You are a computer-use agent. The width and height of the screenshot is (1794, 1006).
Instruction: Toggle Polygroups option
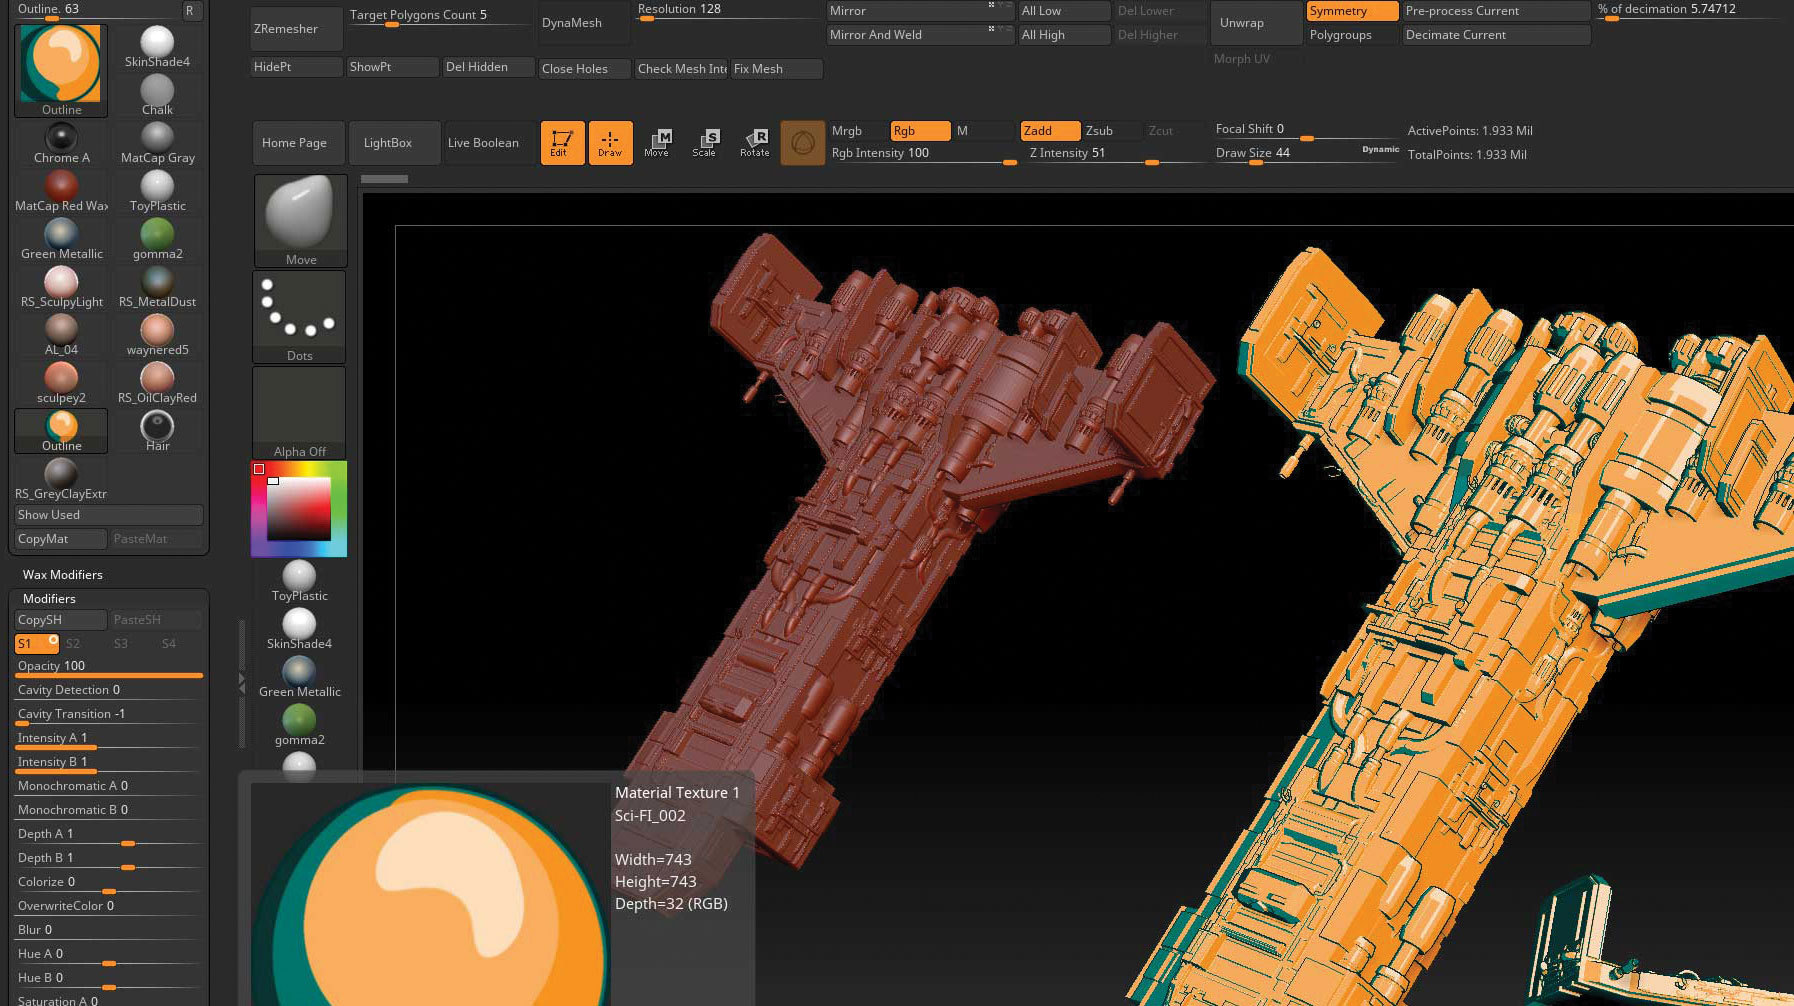pos(1352,35)
